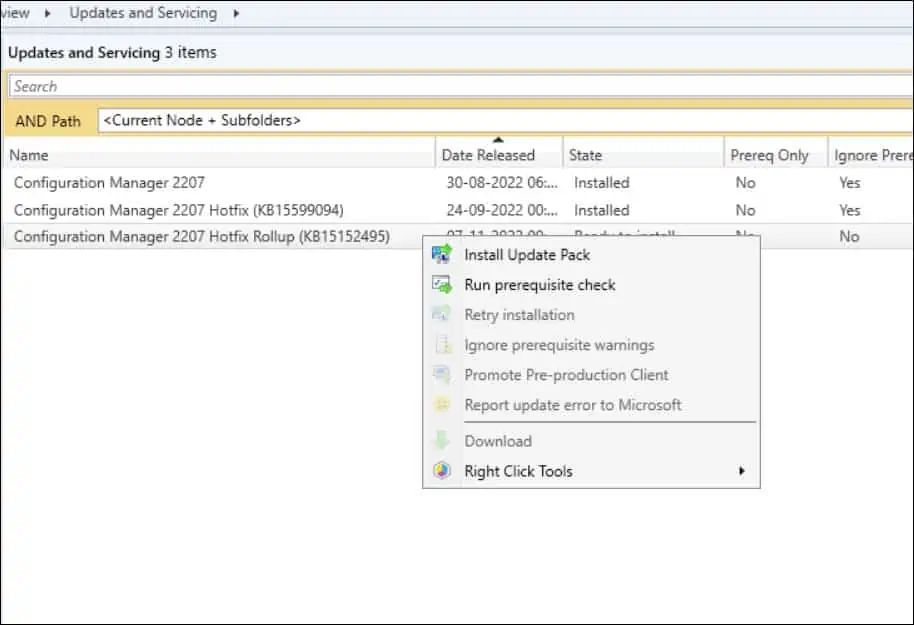Select the Download menu entry
Viewport: 914px width, 625px height.
pyautogui.click(x=591, y=441)
